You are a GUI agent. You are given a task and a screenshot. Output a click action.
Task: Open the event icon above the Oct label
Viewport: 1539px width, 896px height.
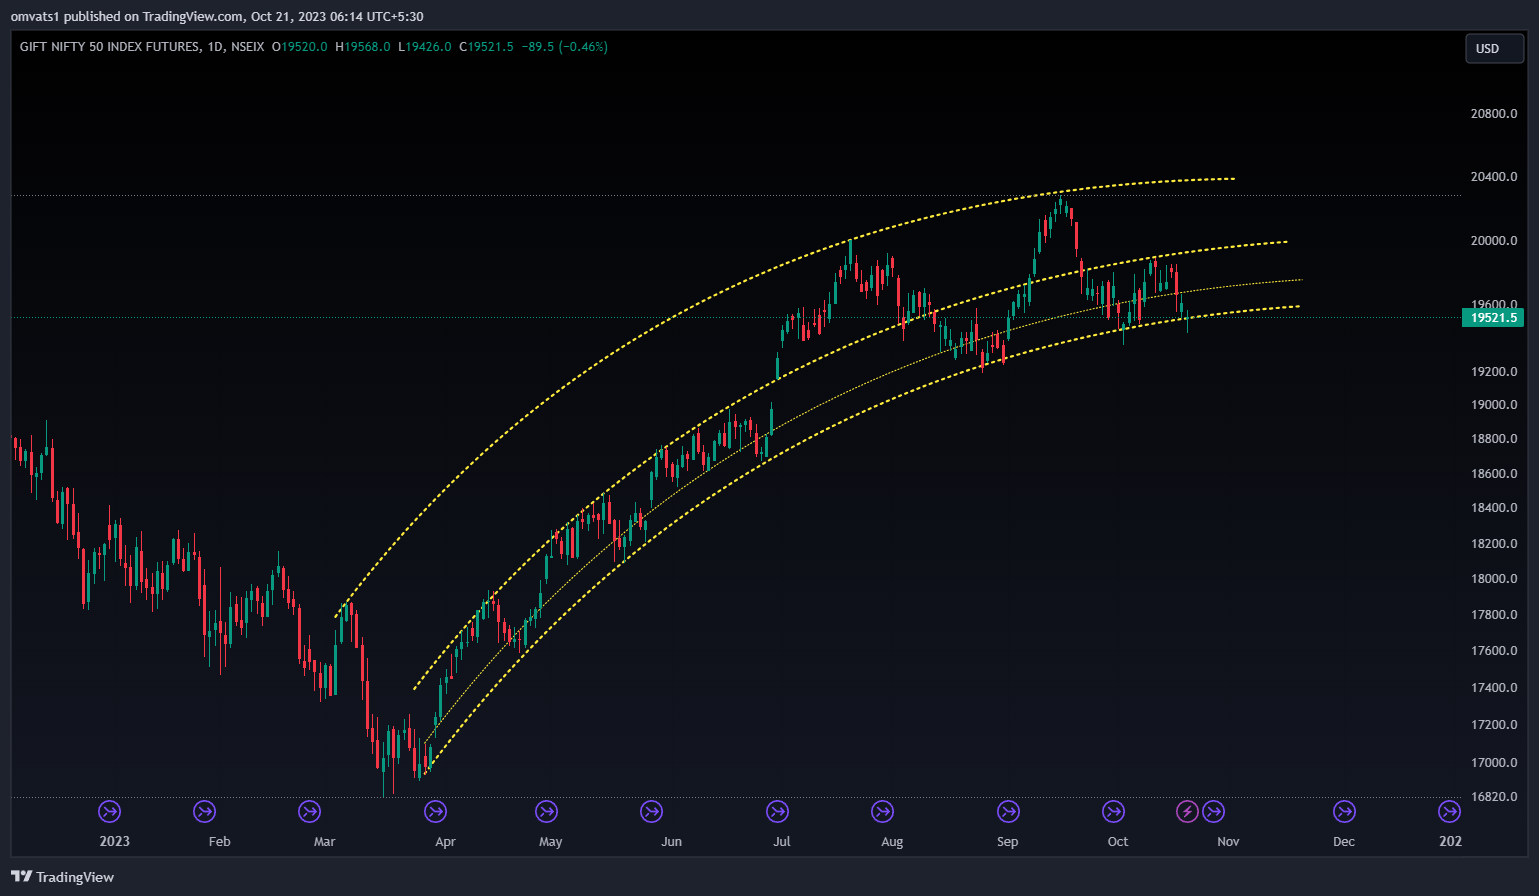click(1113, 811)
